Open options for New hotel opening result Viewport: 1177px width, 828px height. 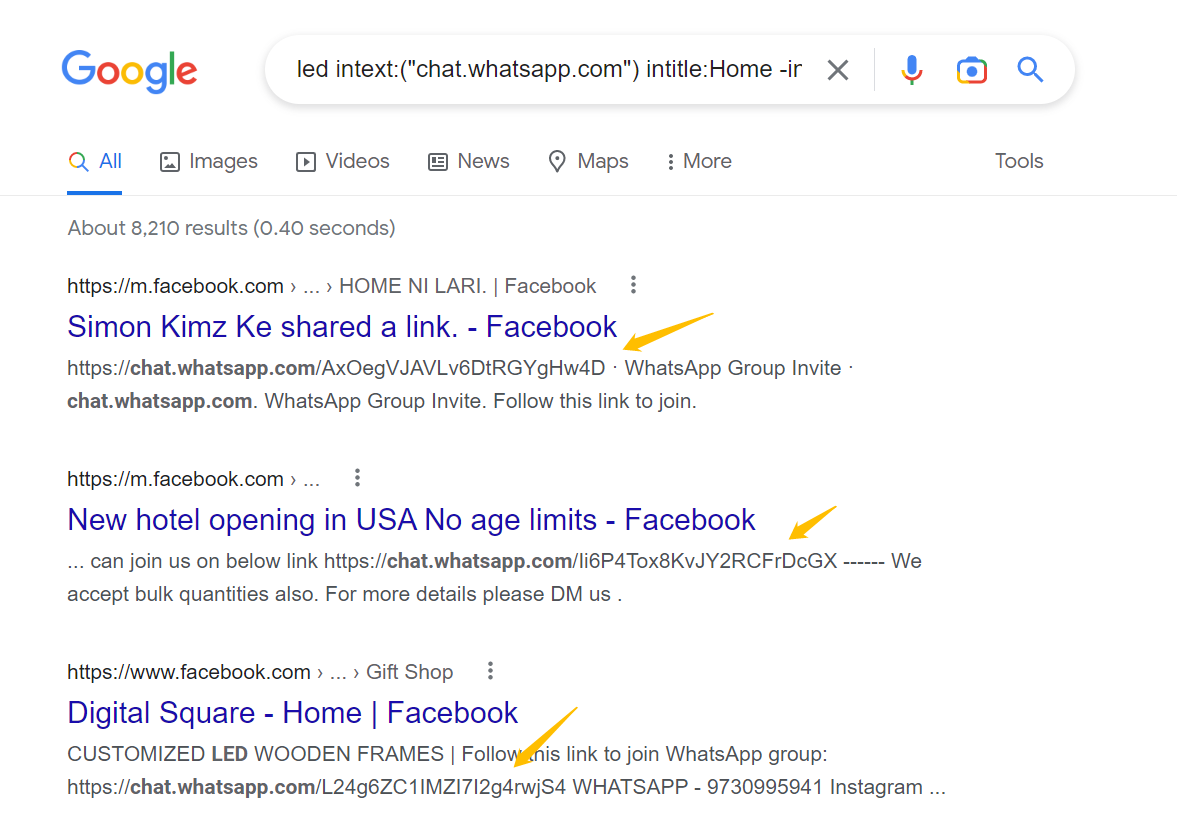(x=357, y=477)
